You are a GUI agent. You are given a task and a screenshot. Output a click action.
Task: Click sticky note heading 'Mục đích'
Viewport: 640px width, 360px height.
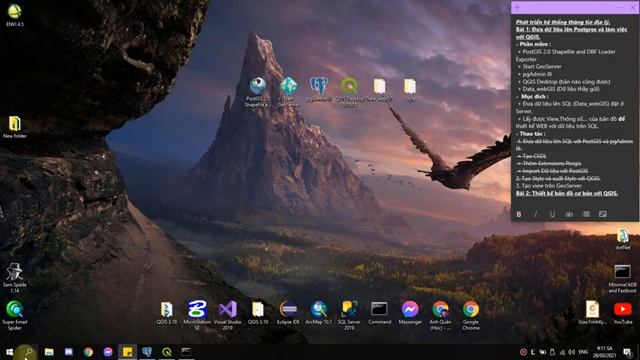[x=534, y=96]
